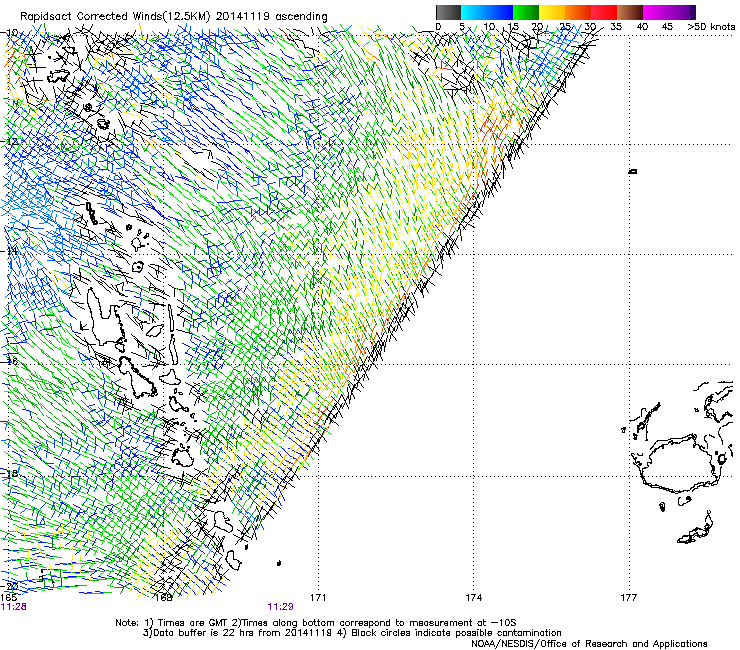Click the purple '11:28' time label

pyautogui.click(x=13, y=607)
